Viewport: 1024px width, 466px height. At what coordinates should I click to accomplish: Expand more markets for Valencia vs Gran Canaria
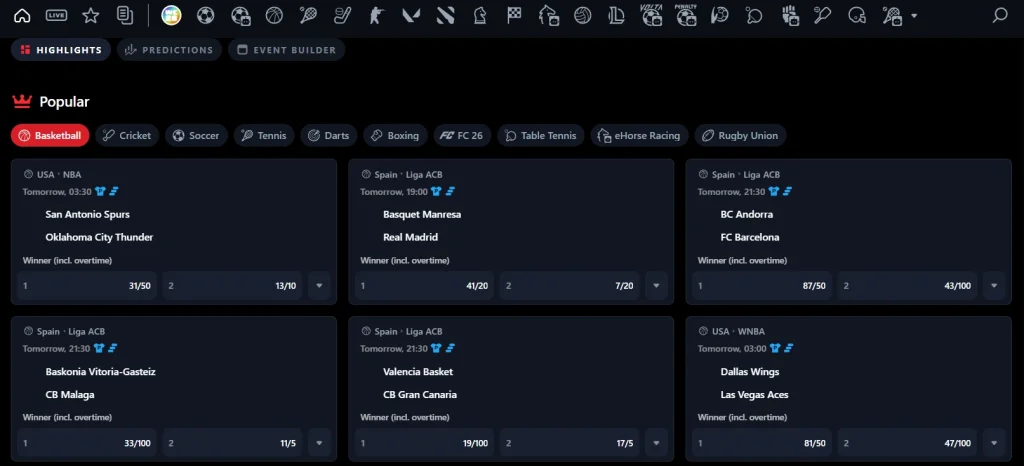(x=657, y=443)
